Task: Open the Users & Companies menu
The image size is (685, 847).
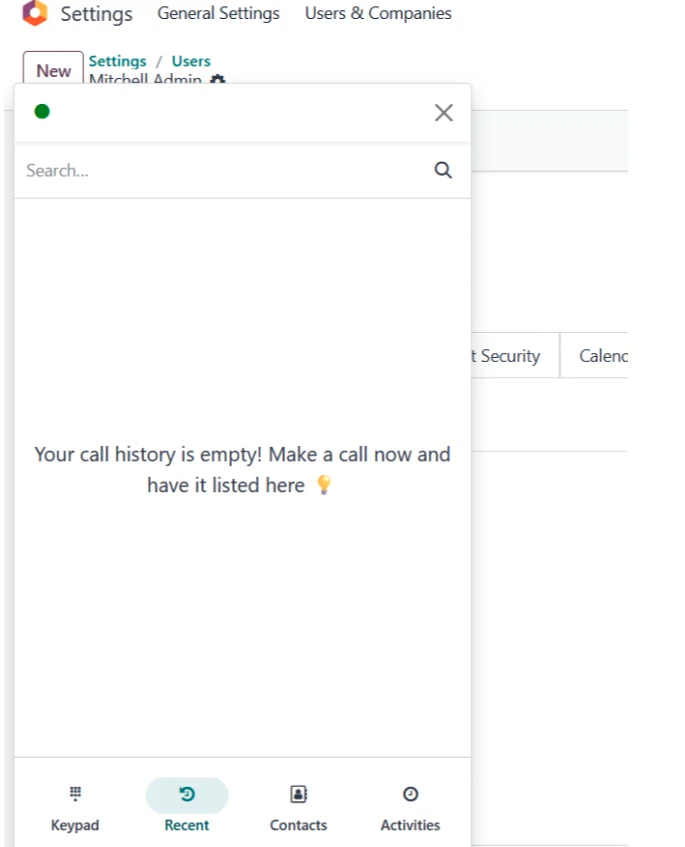Action: 378,13
